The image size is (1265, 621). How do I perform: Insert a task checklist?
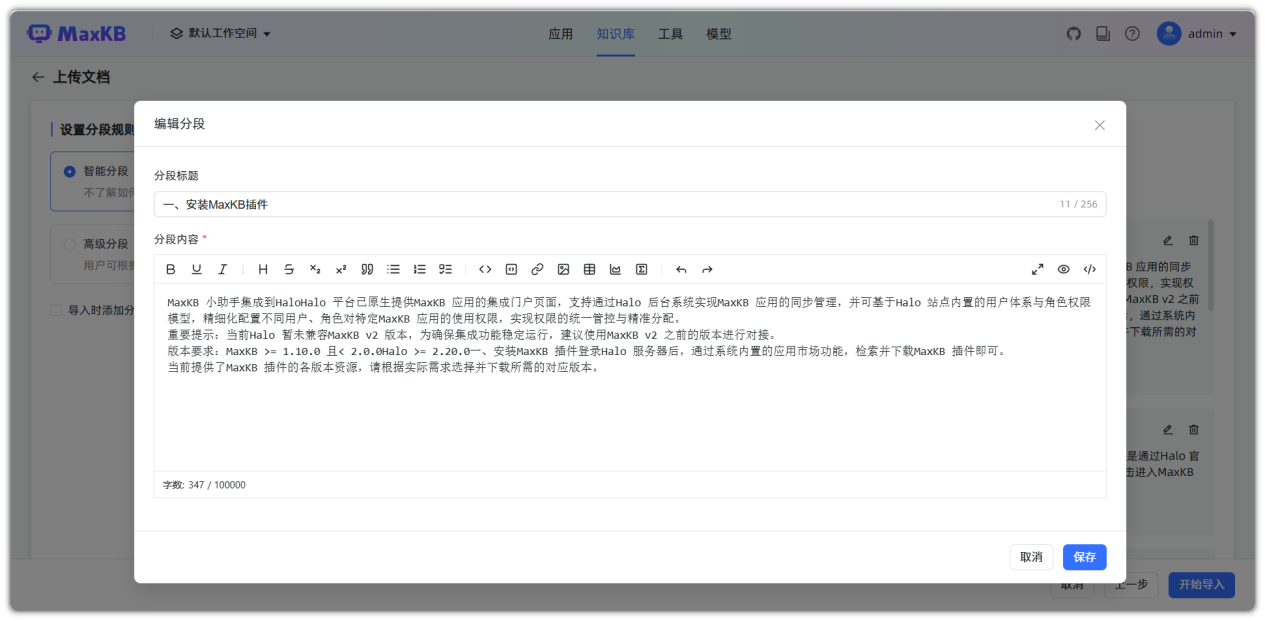446,269
